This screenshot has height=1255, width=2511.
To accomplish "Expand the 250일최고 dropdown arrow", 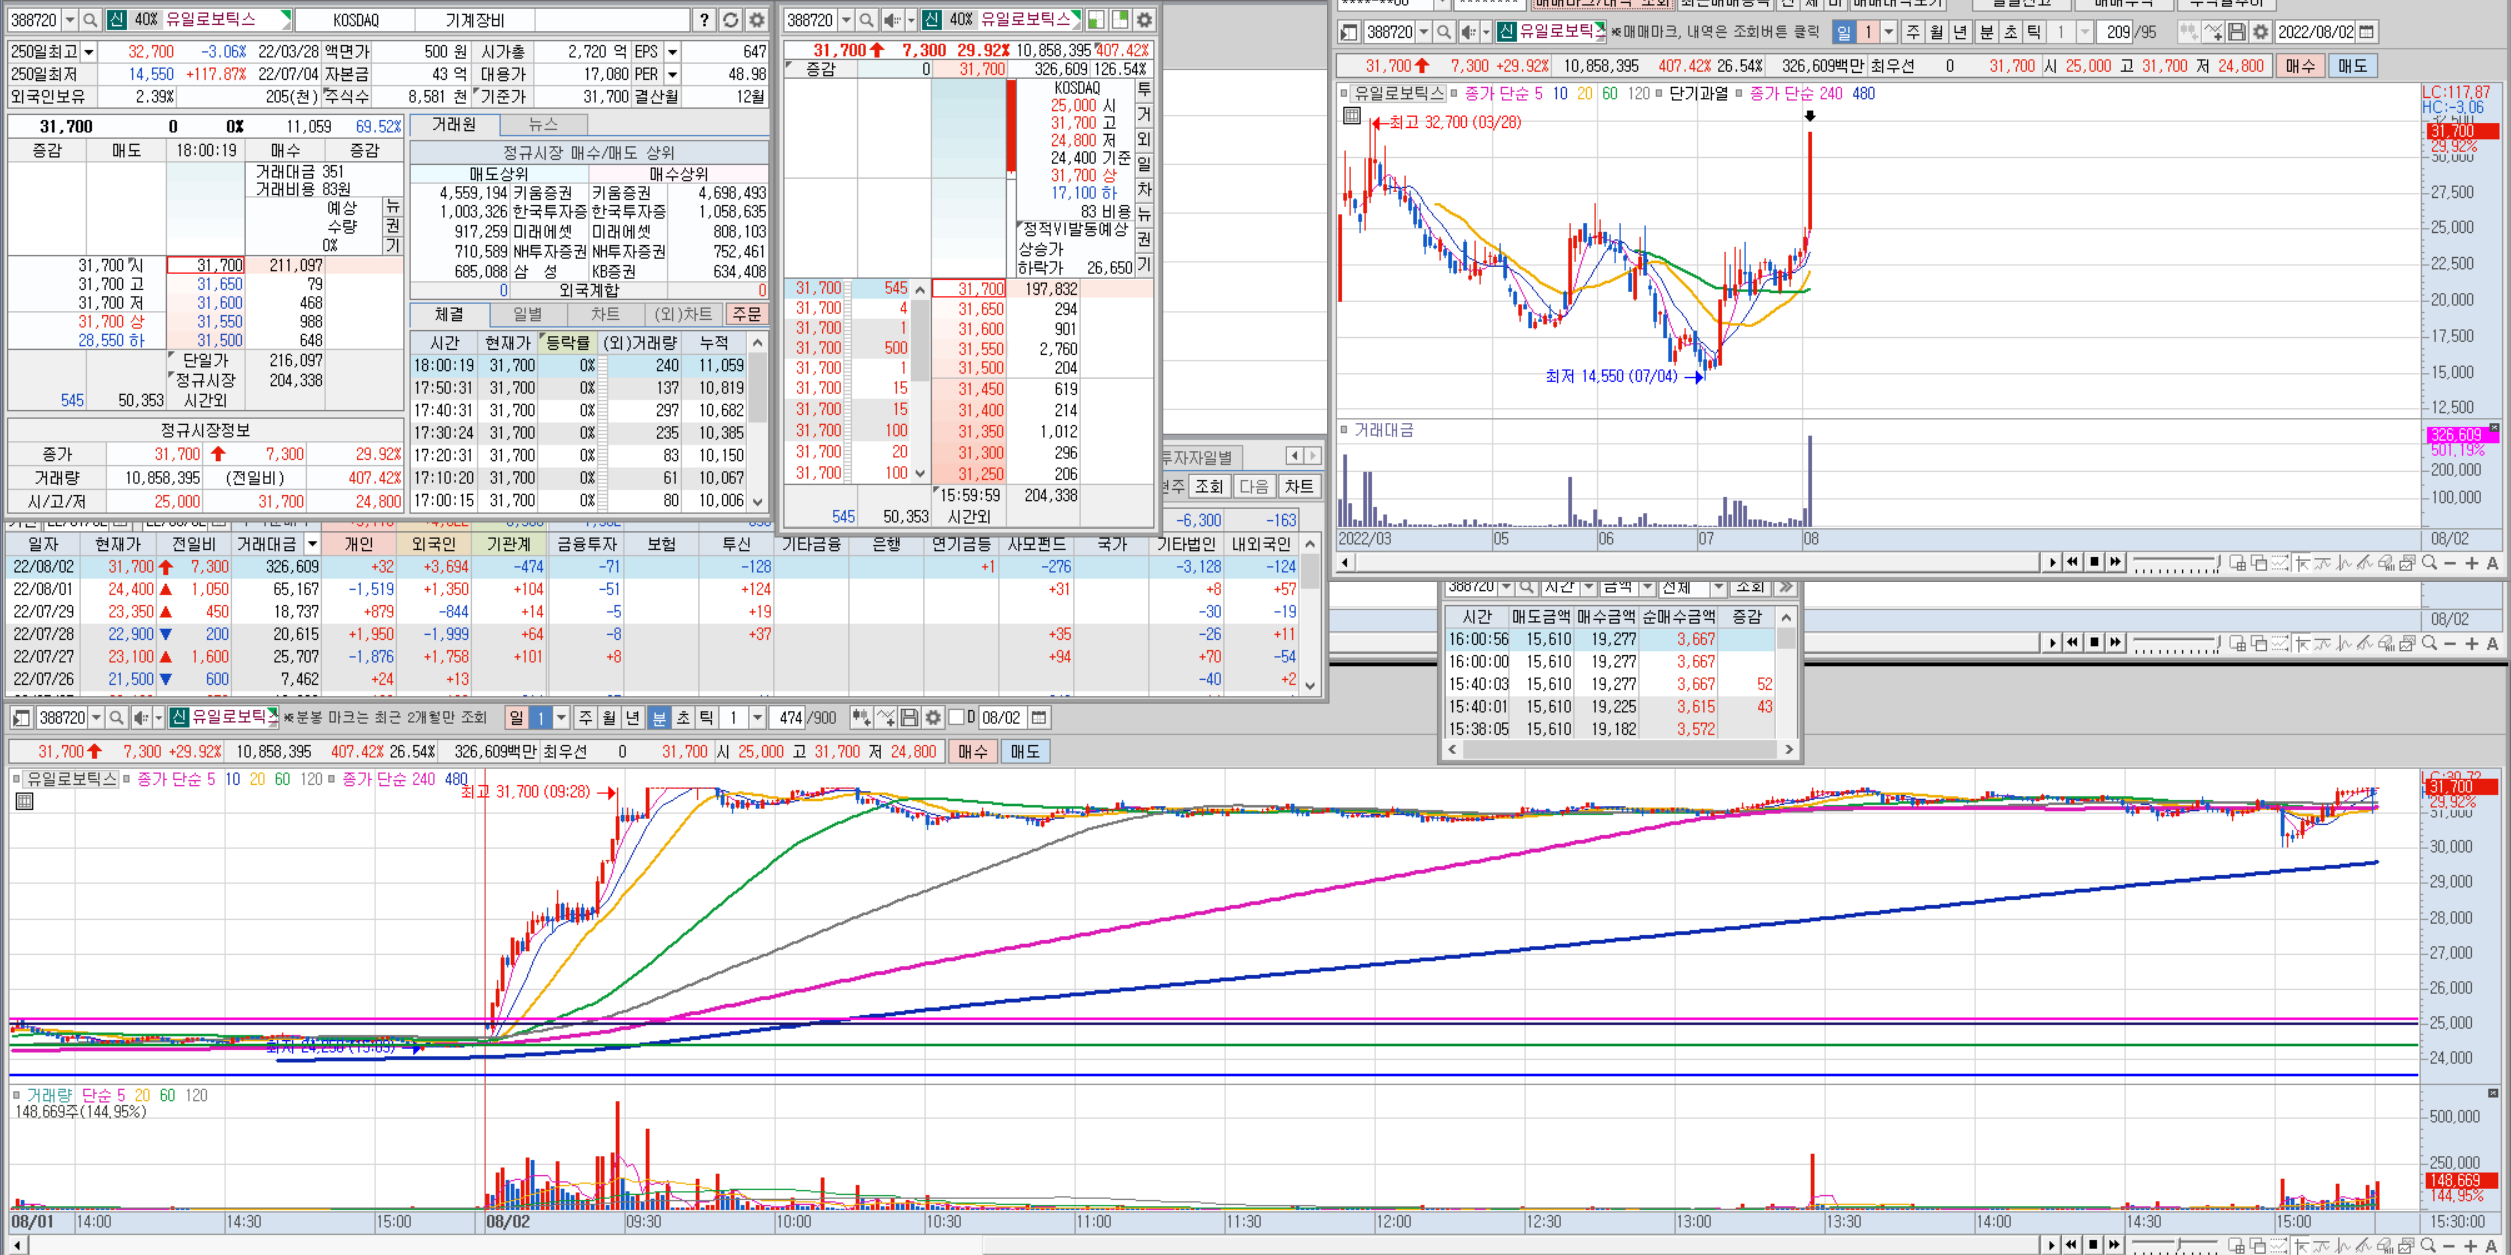I will [x=89, y=52].
